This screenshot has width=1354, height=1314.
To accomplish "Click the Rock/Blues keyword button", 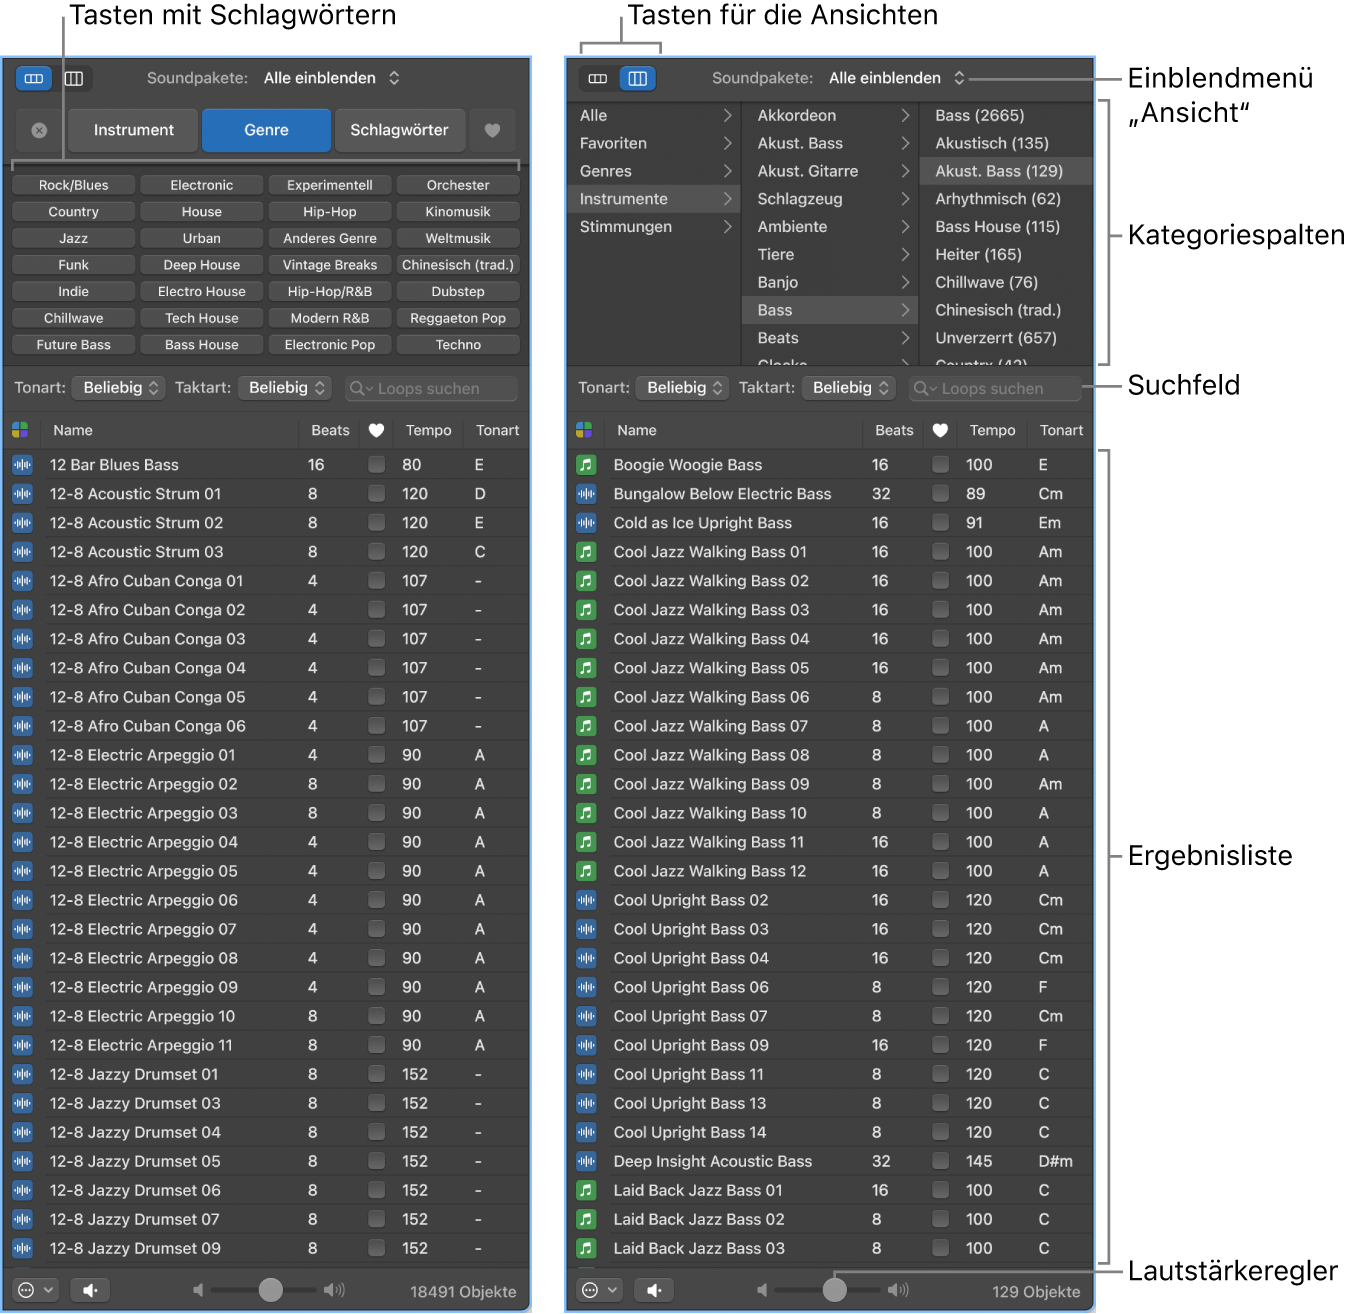I will pyautogui.click(x=74, y=185).
